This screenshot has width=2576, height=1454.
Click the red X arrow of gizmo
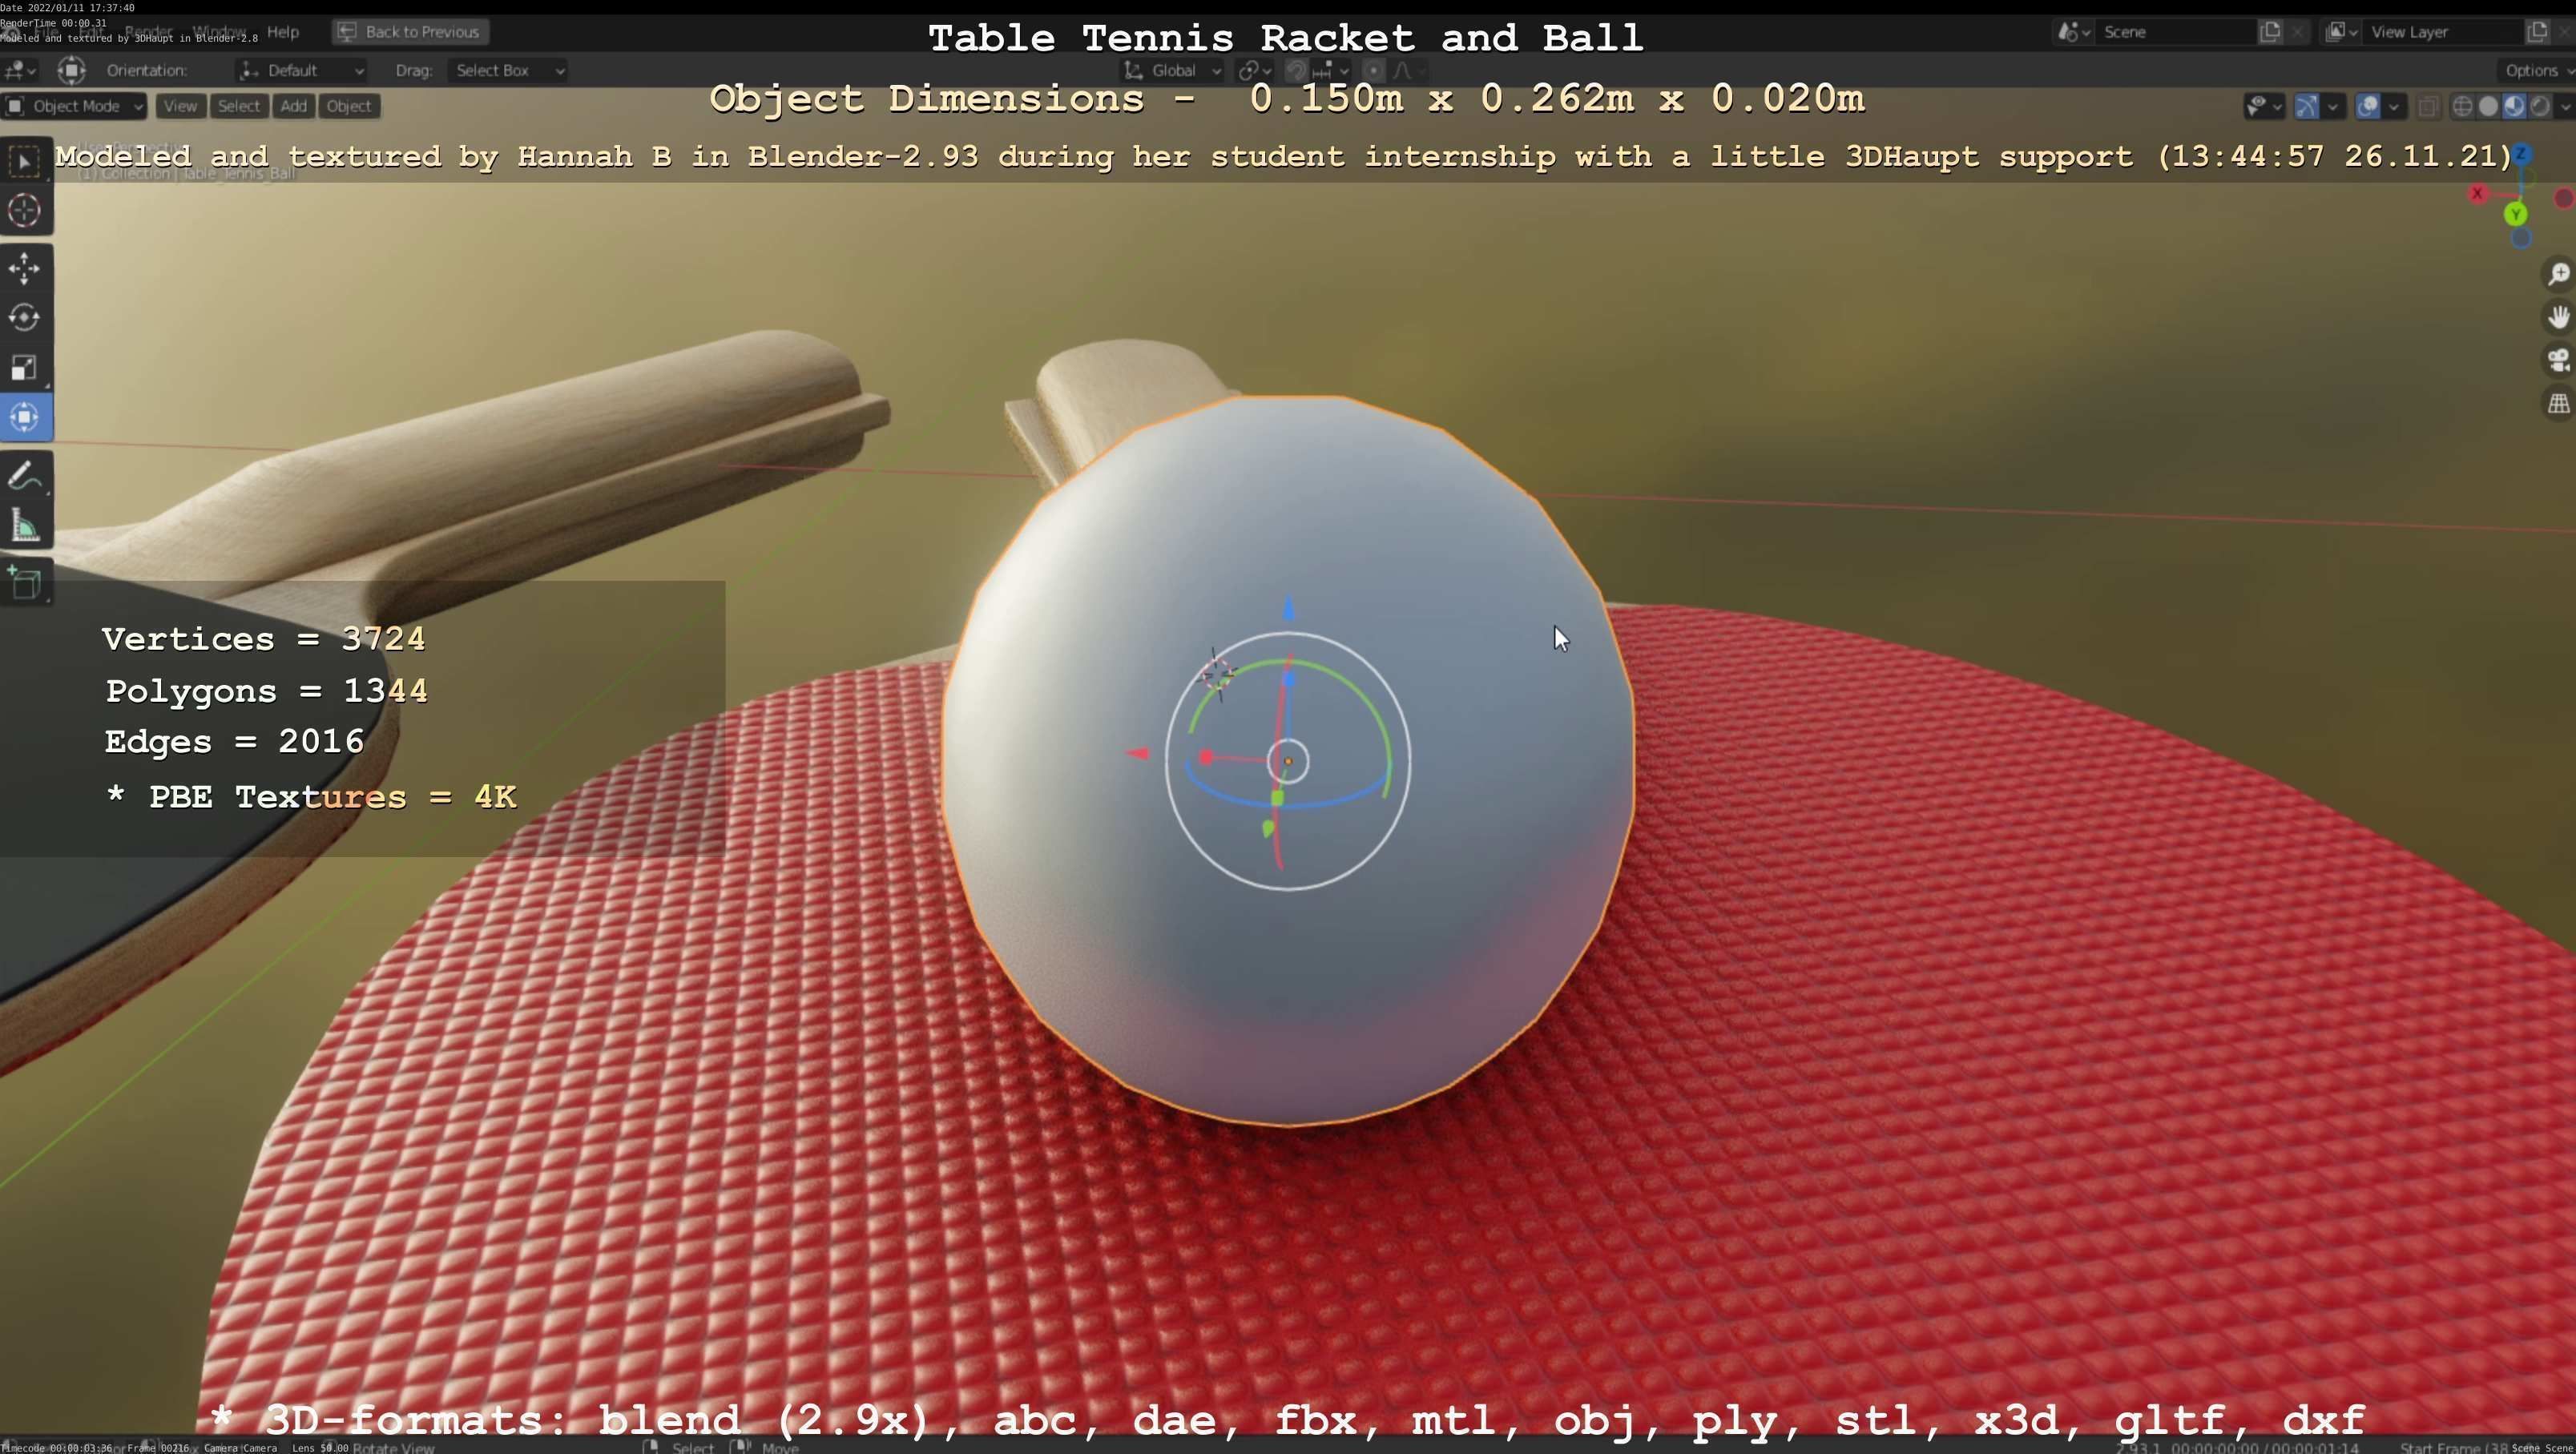[x=1137, y=753]
